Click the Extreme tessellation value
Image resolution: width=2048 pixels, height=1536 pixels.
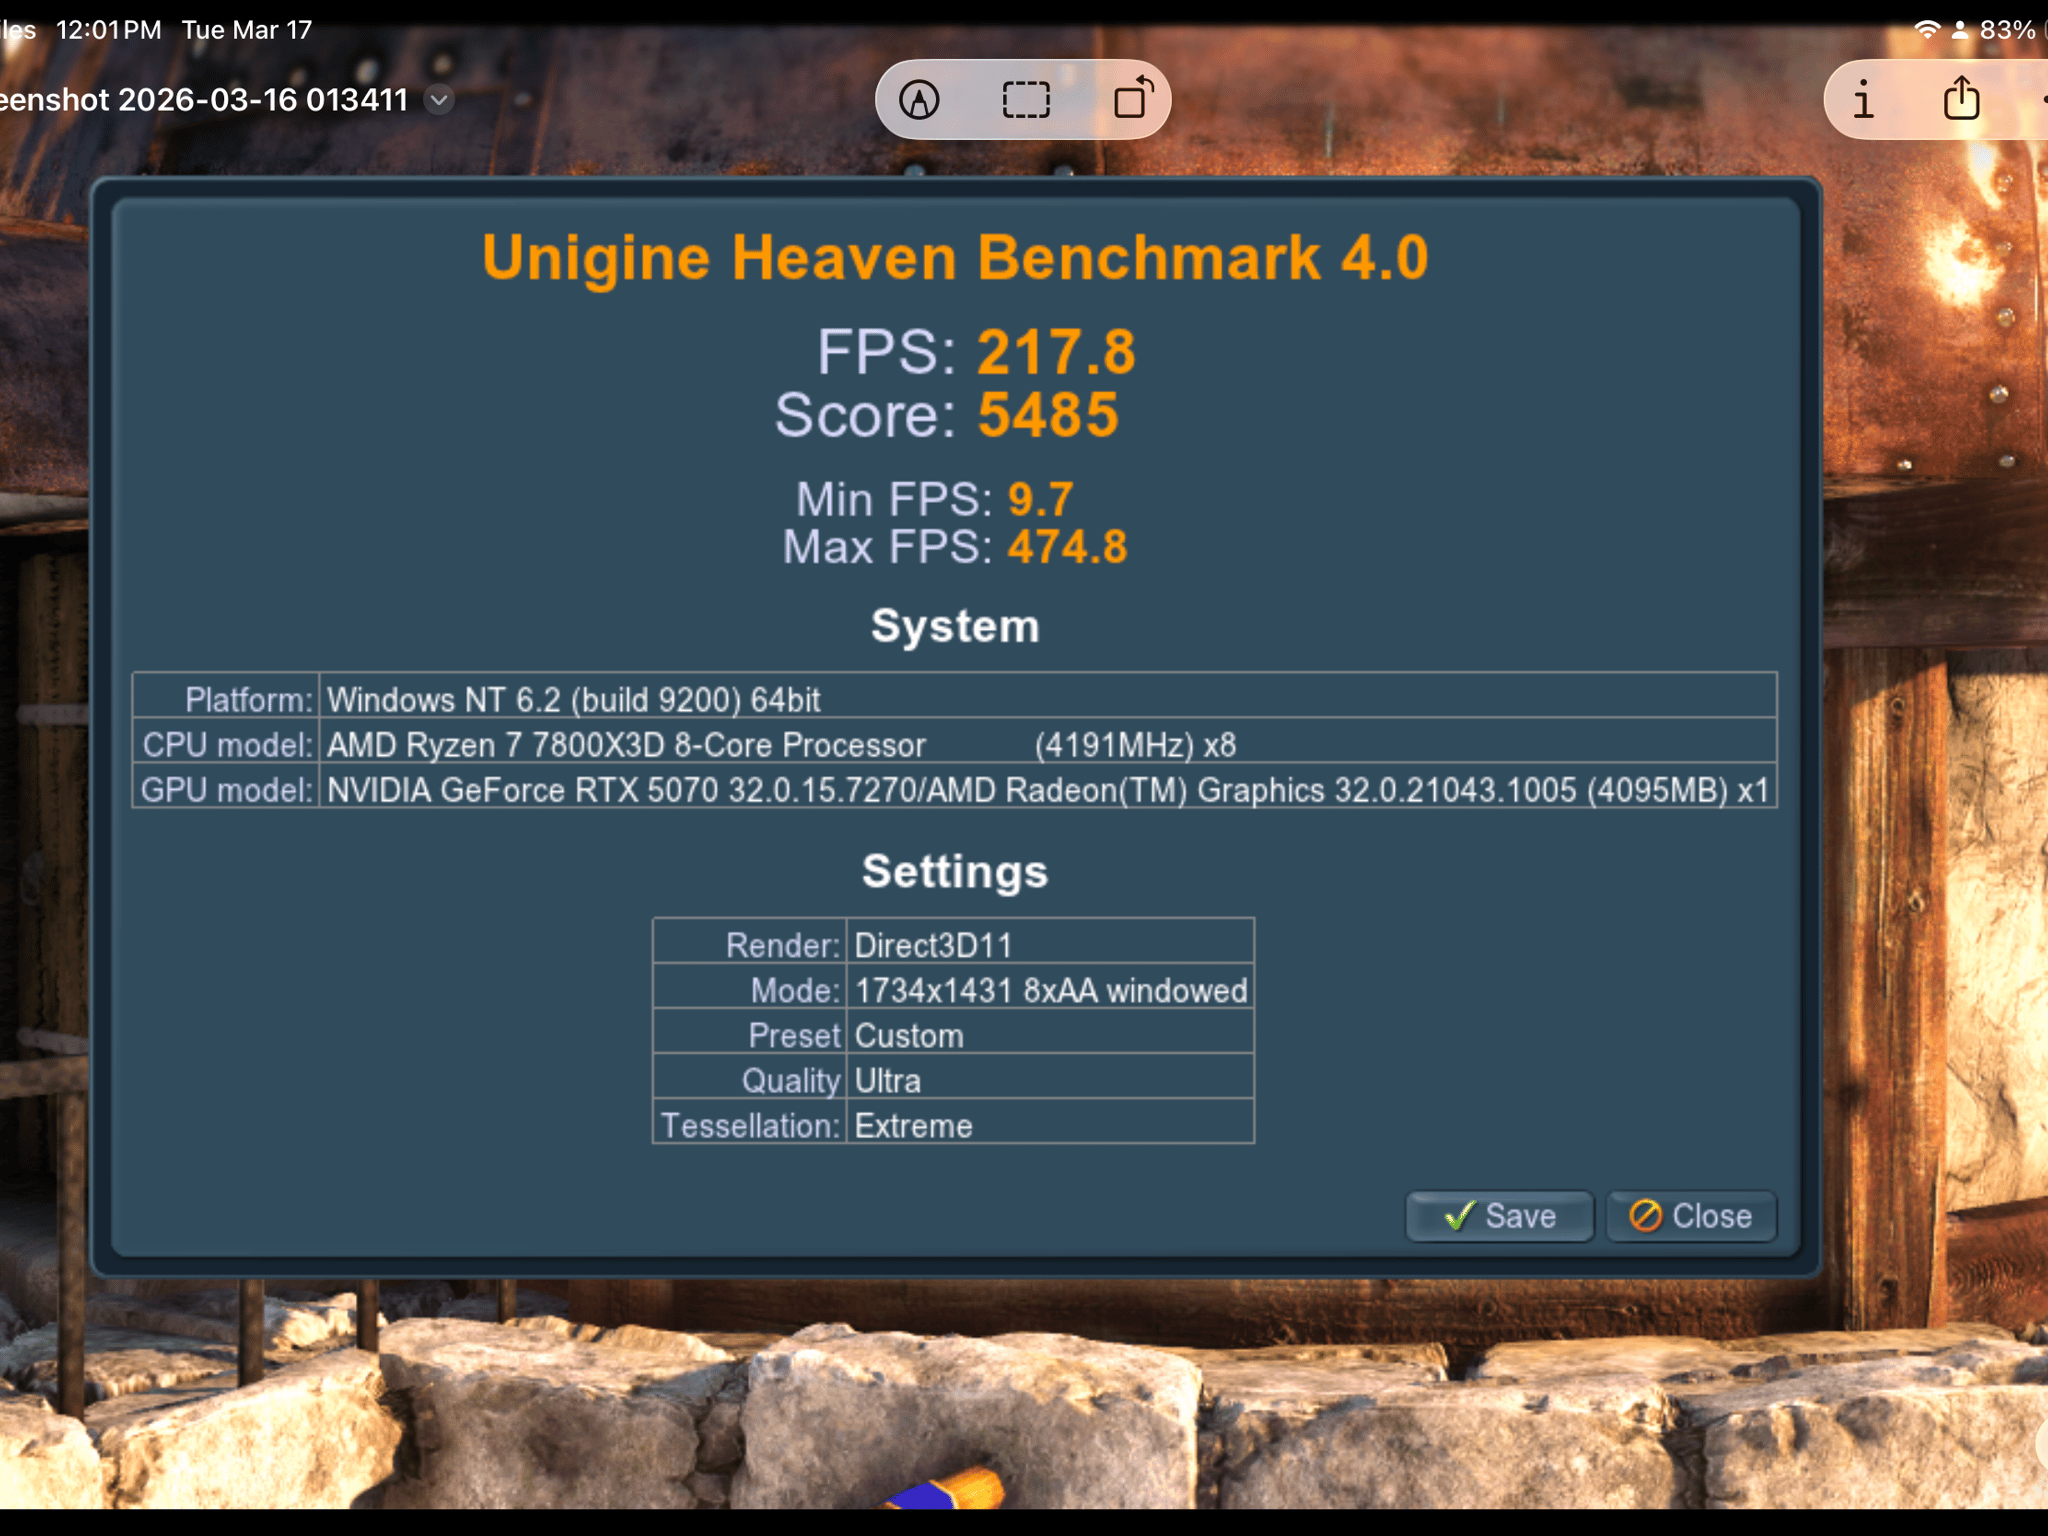(1050, 1123)
